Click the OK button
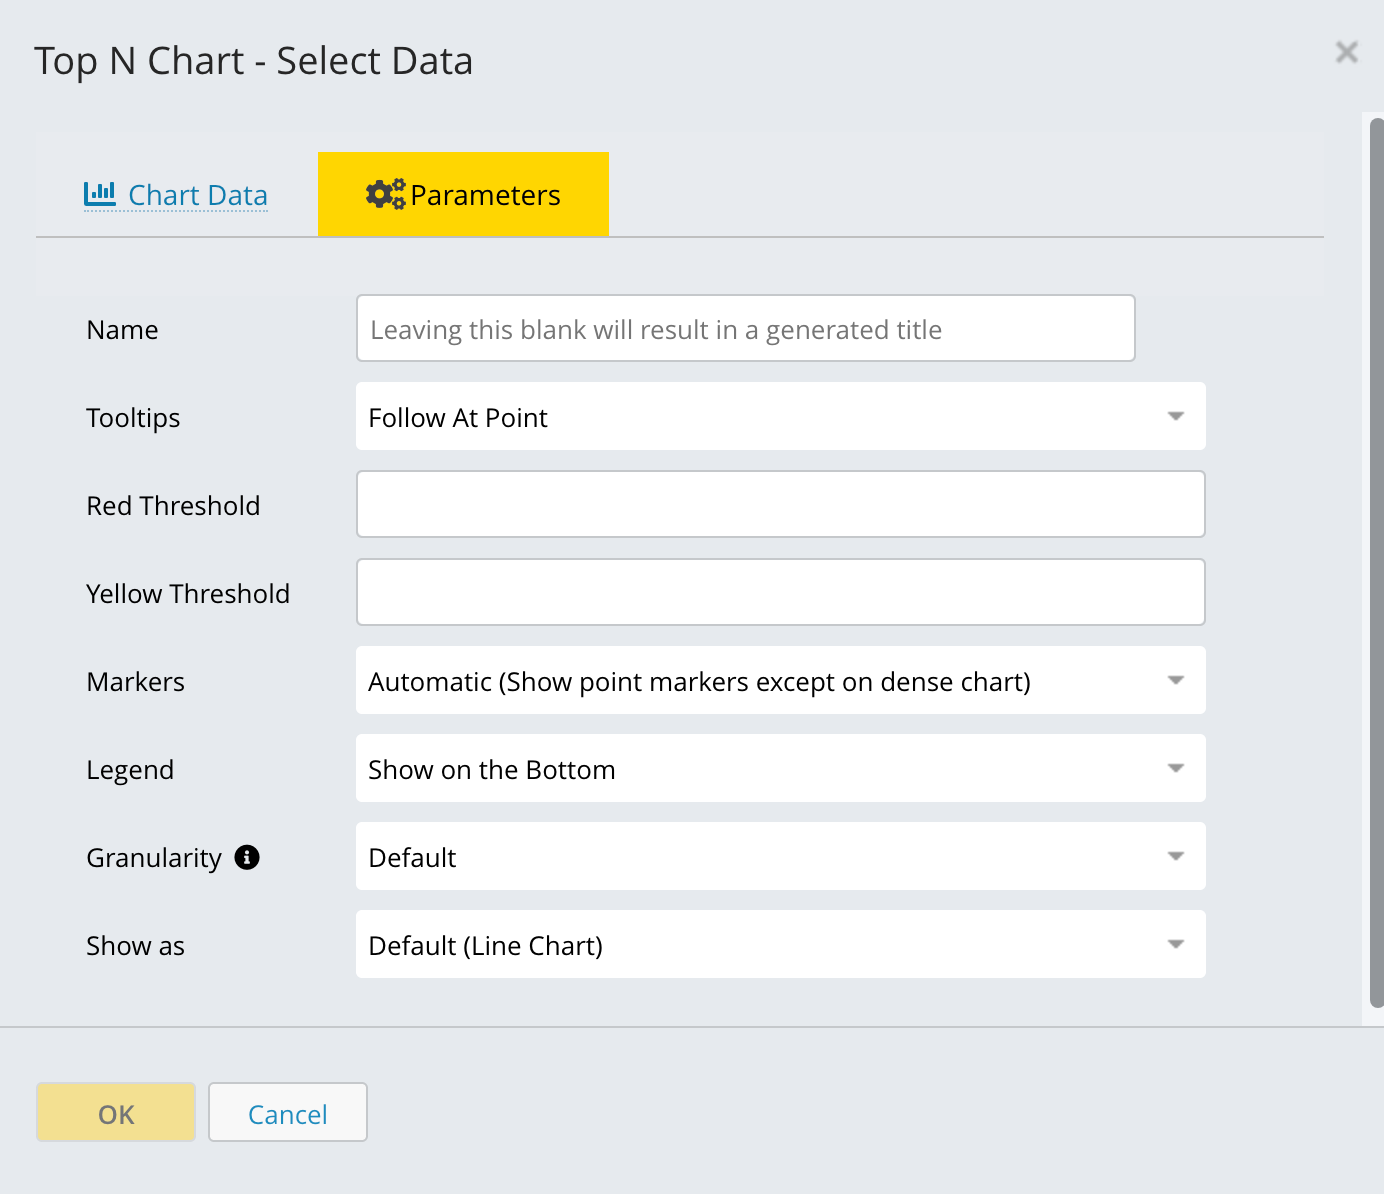 click(x=116, y=1112)
